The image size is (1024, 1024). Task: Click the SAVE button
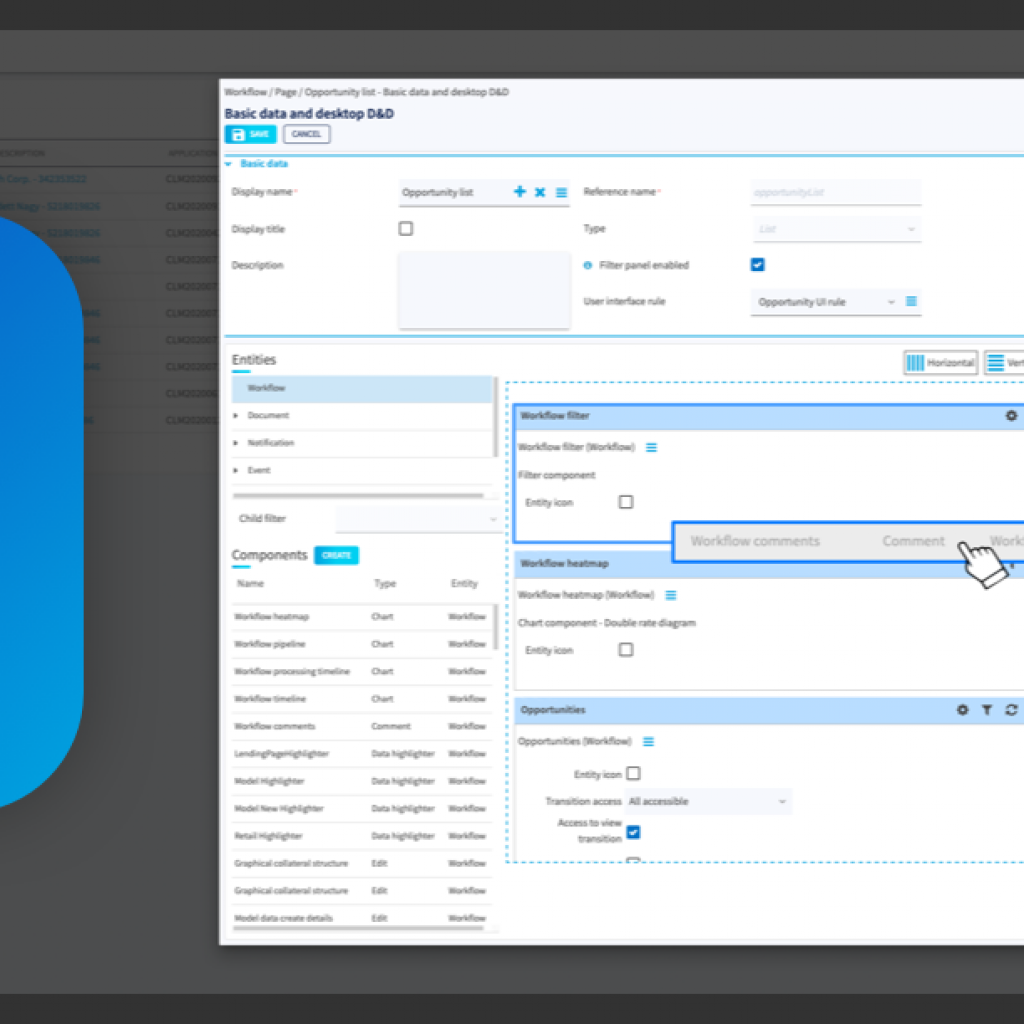pyautogui.click(x=250, y=134)
